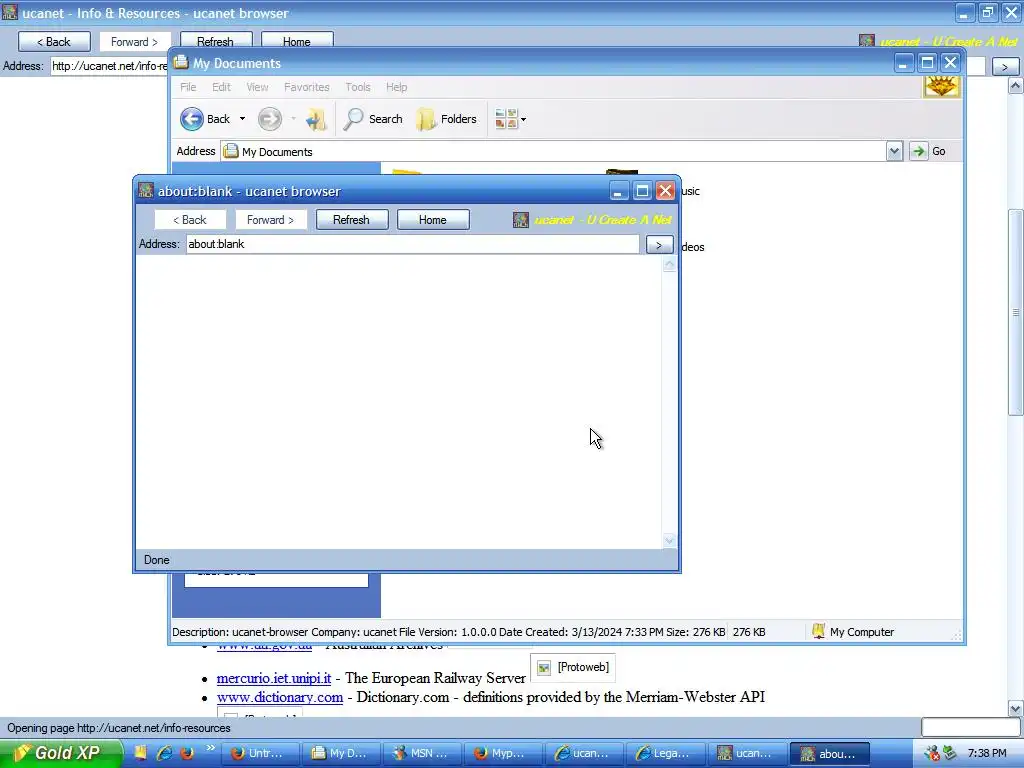This screenshot has width=1024, height=768.
Task: Open File menu in My Documents
Action: pos(188,87)
